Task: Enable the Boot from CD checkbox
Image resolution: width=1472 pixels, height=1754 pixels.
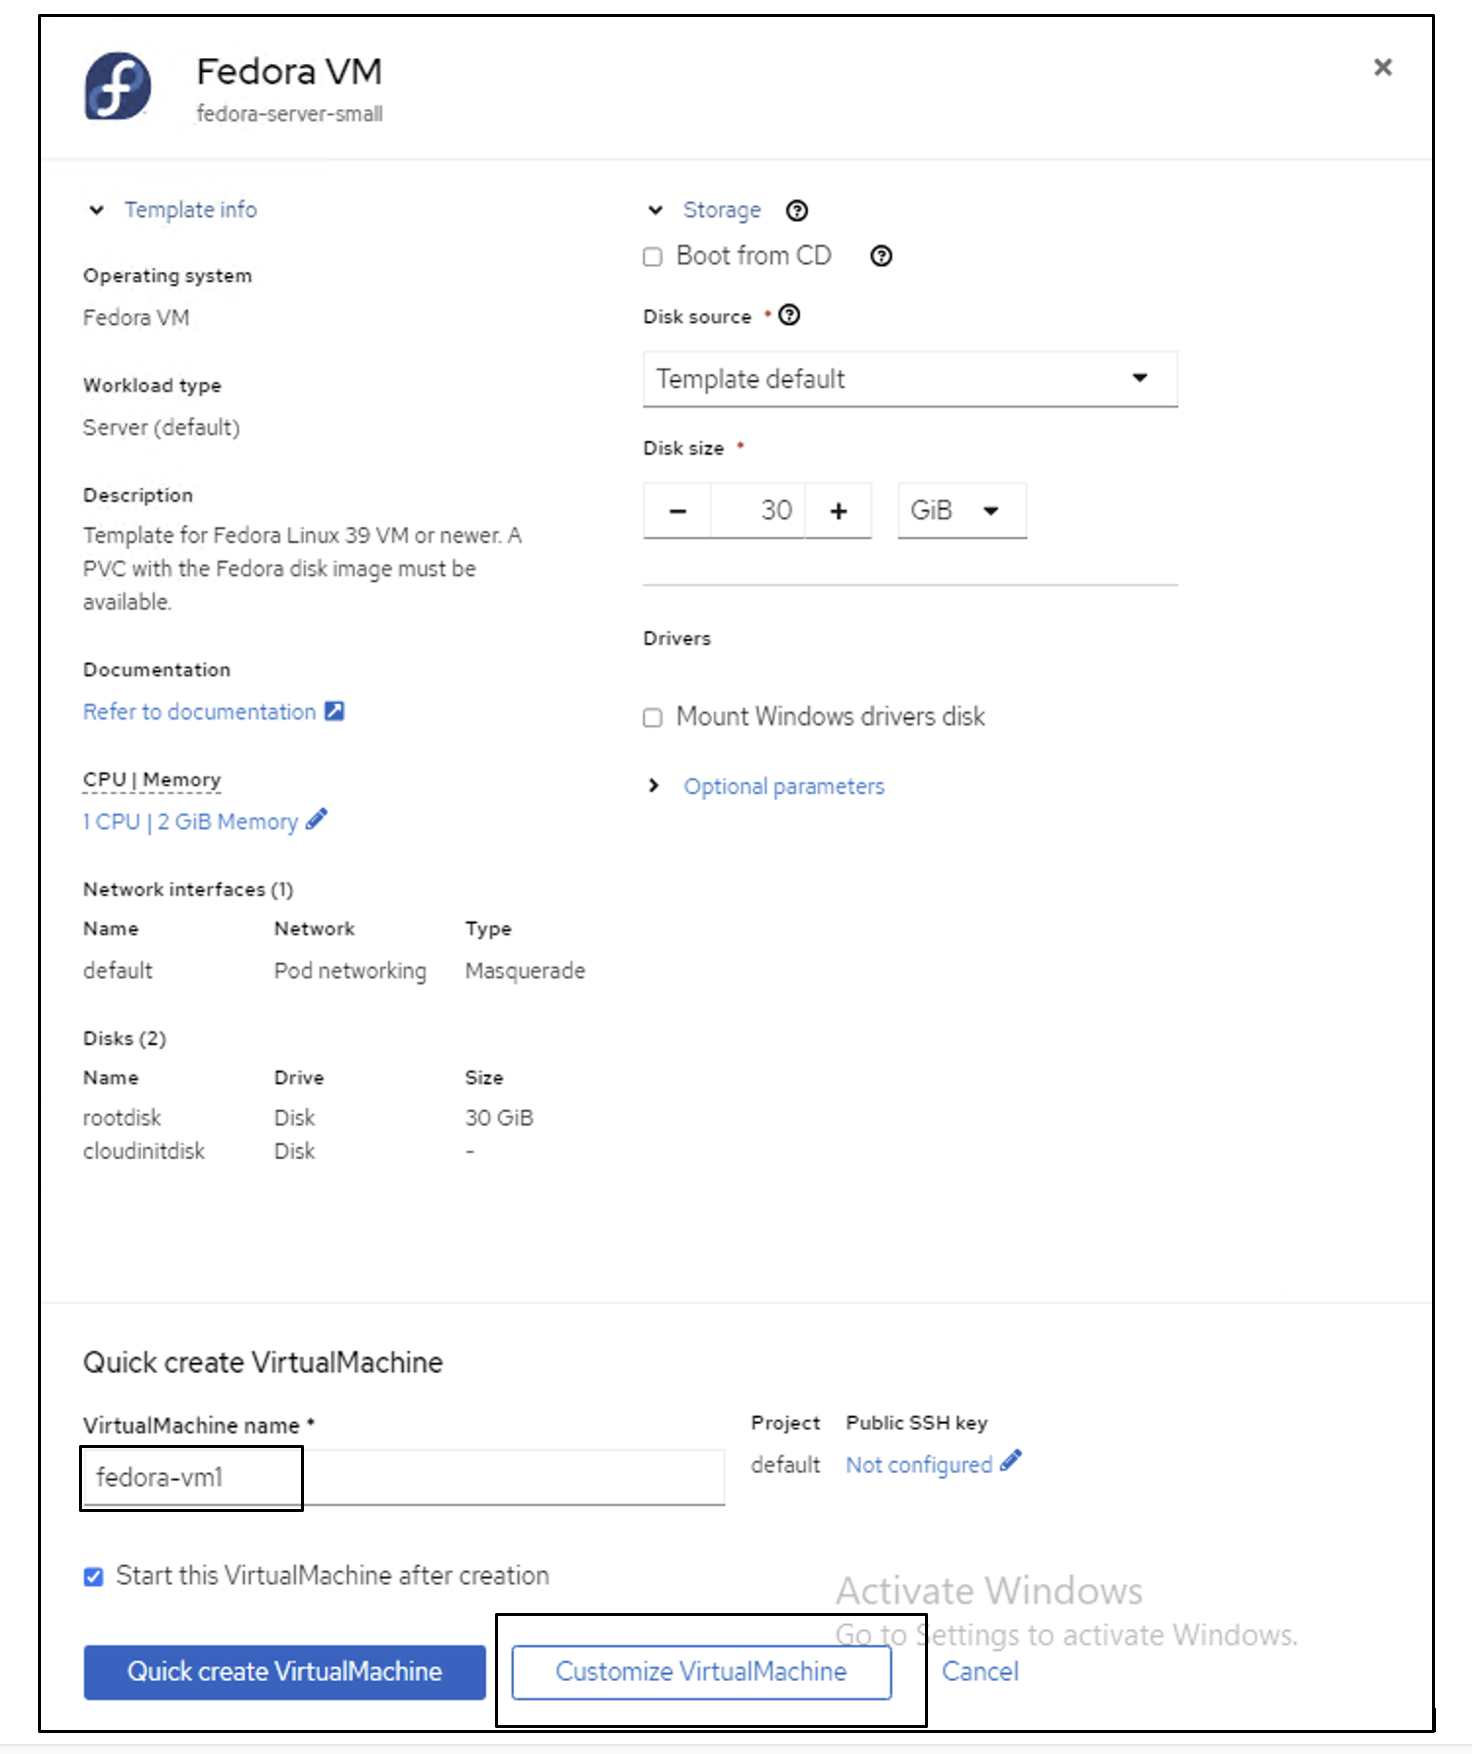Action: 653,257
